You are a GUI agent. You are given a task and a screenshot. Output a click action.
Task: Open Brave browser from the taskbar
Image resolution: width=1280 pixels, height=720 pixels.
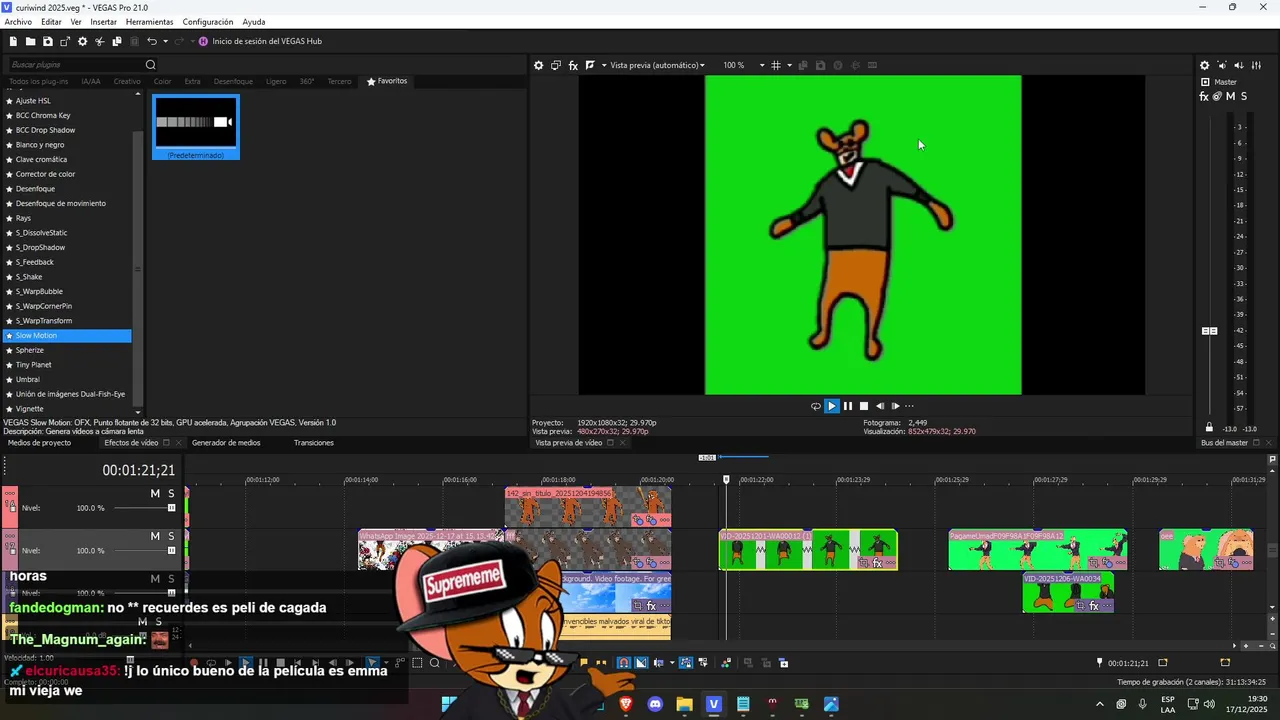pyautogui.click(x=626, y=704)
